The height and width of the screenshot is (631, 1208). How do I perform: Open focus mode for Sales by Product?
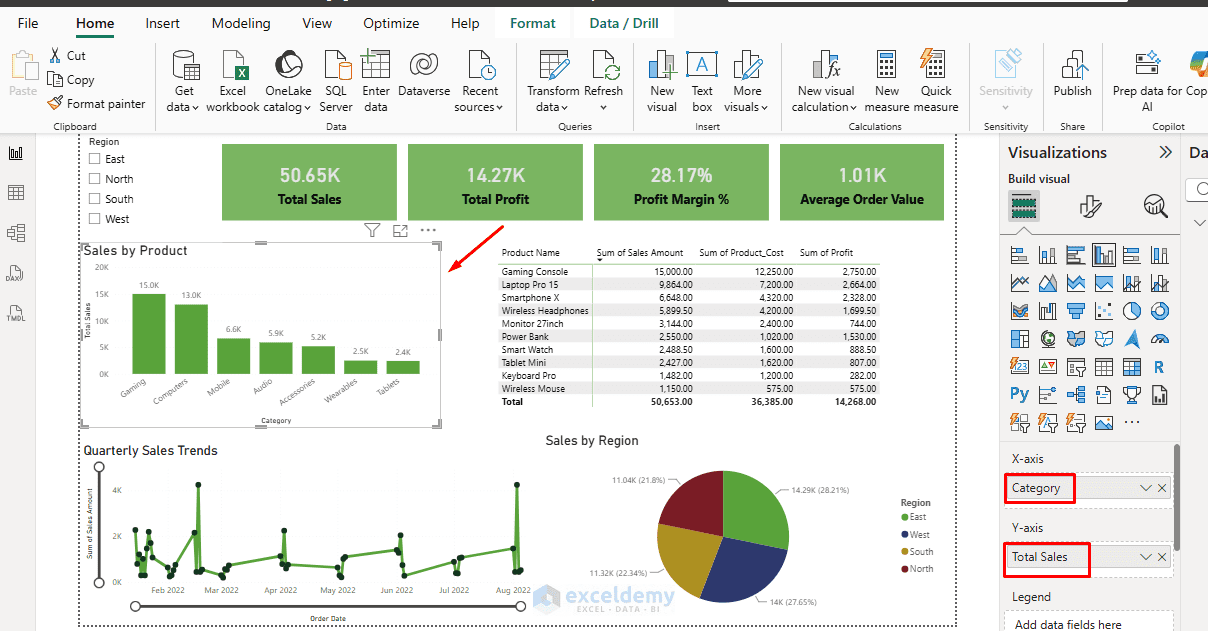[401, 231]
